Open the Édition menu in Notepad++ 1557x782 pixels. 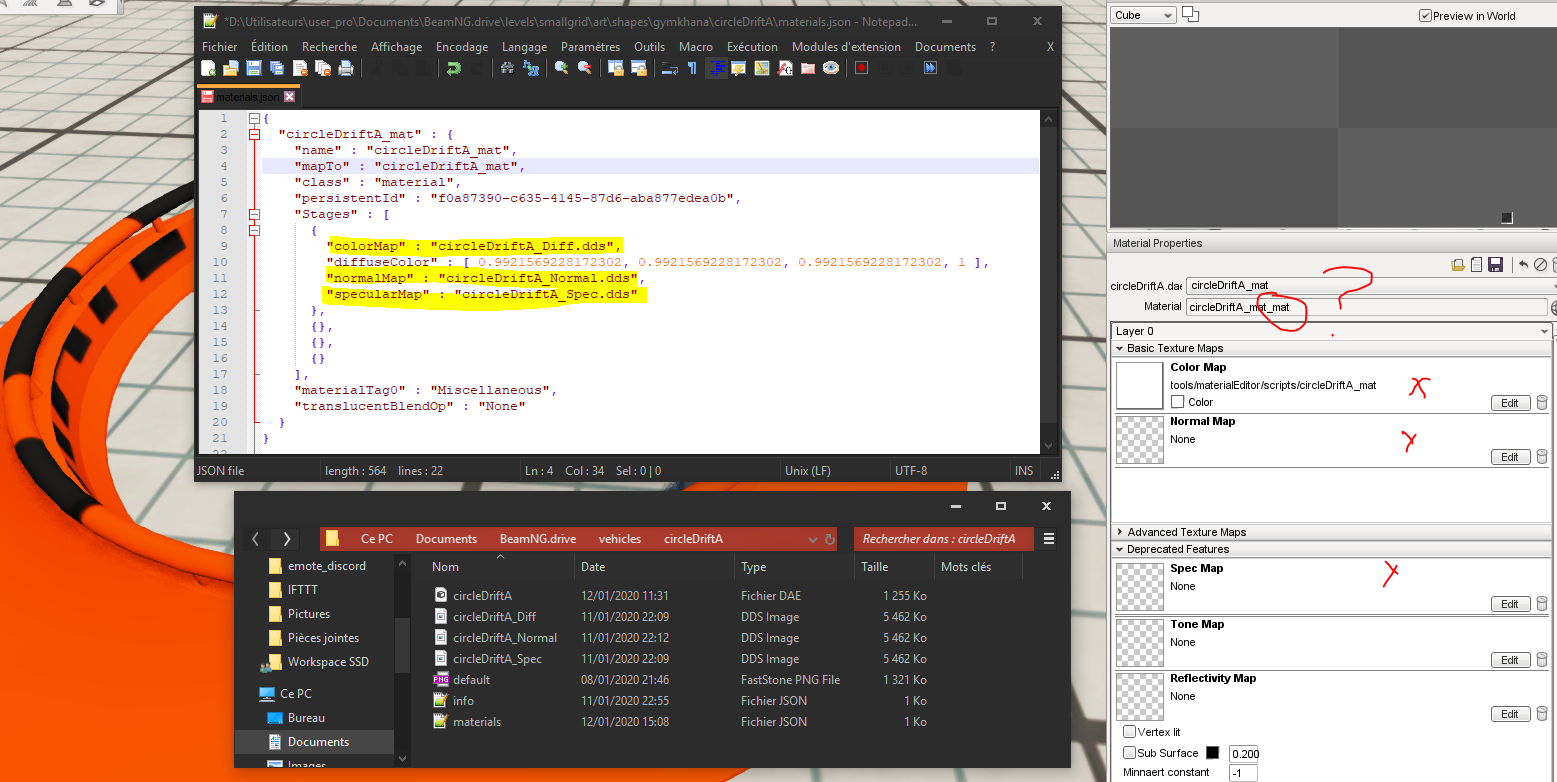coord(269,47)
